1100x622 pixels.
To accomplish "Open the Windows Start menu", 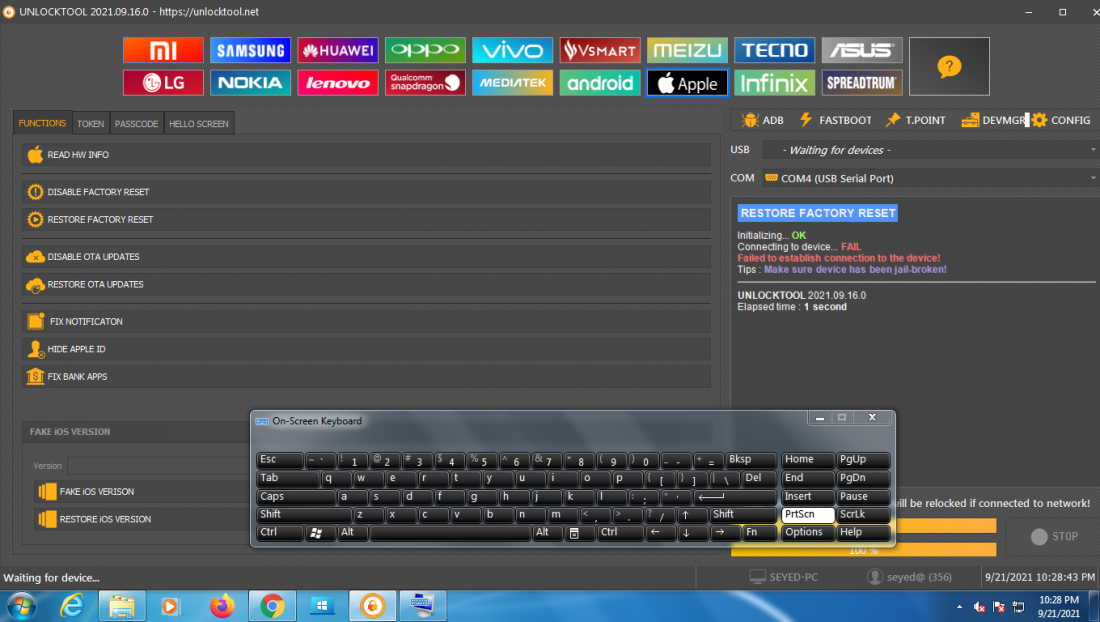I will pyautogui.click(x=21, y=606).
